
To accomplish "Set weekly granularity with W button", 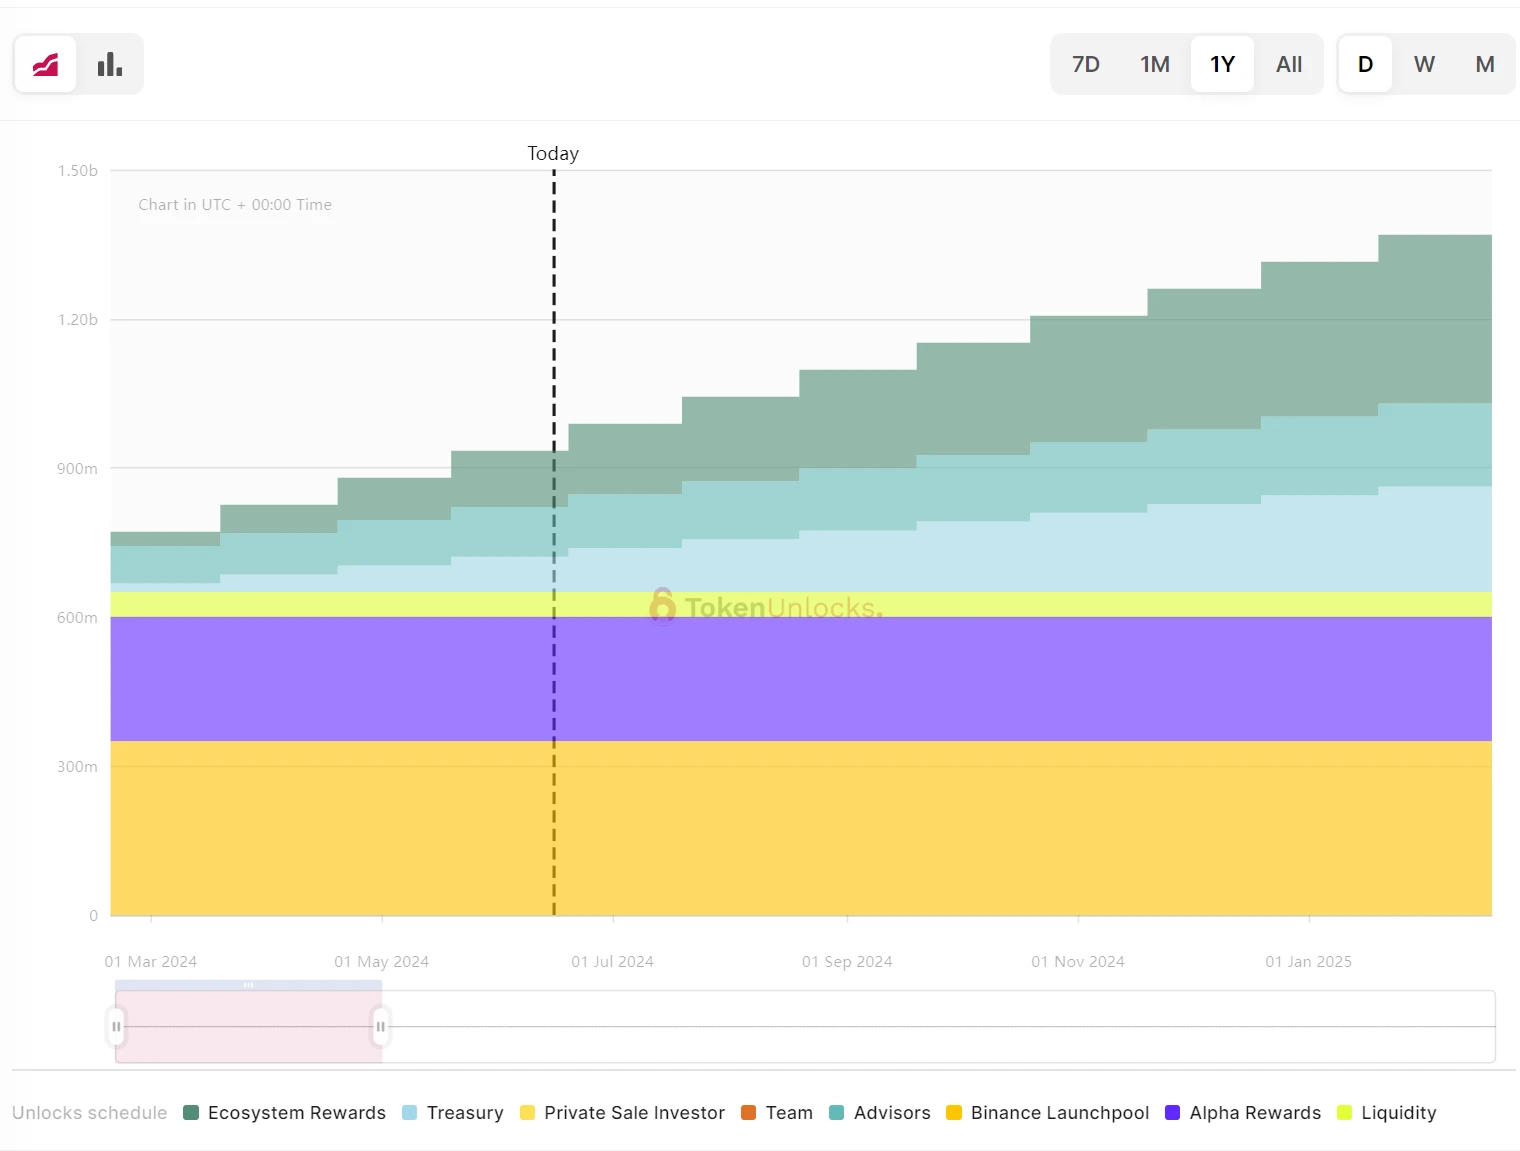I will pos(1424,65).
